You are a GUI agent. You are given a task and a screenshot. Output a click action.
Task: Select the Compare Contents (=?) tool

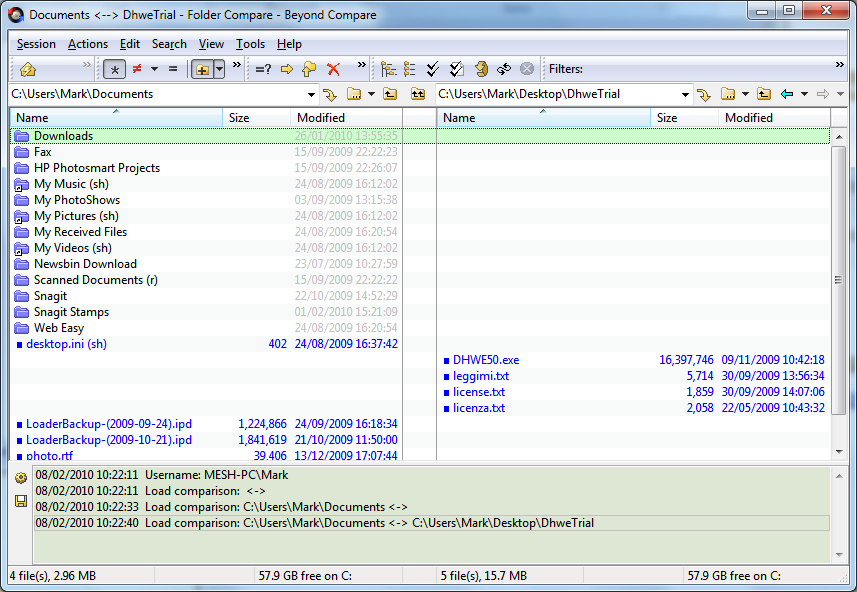pos(261,68)
